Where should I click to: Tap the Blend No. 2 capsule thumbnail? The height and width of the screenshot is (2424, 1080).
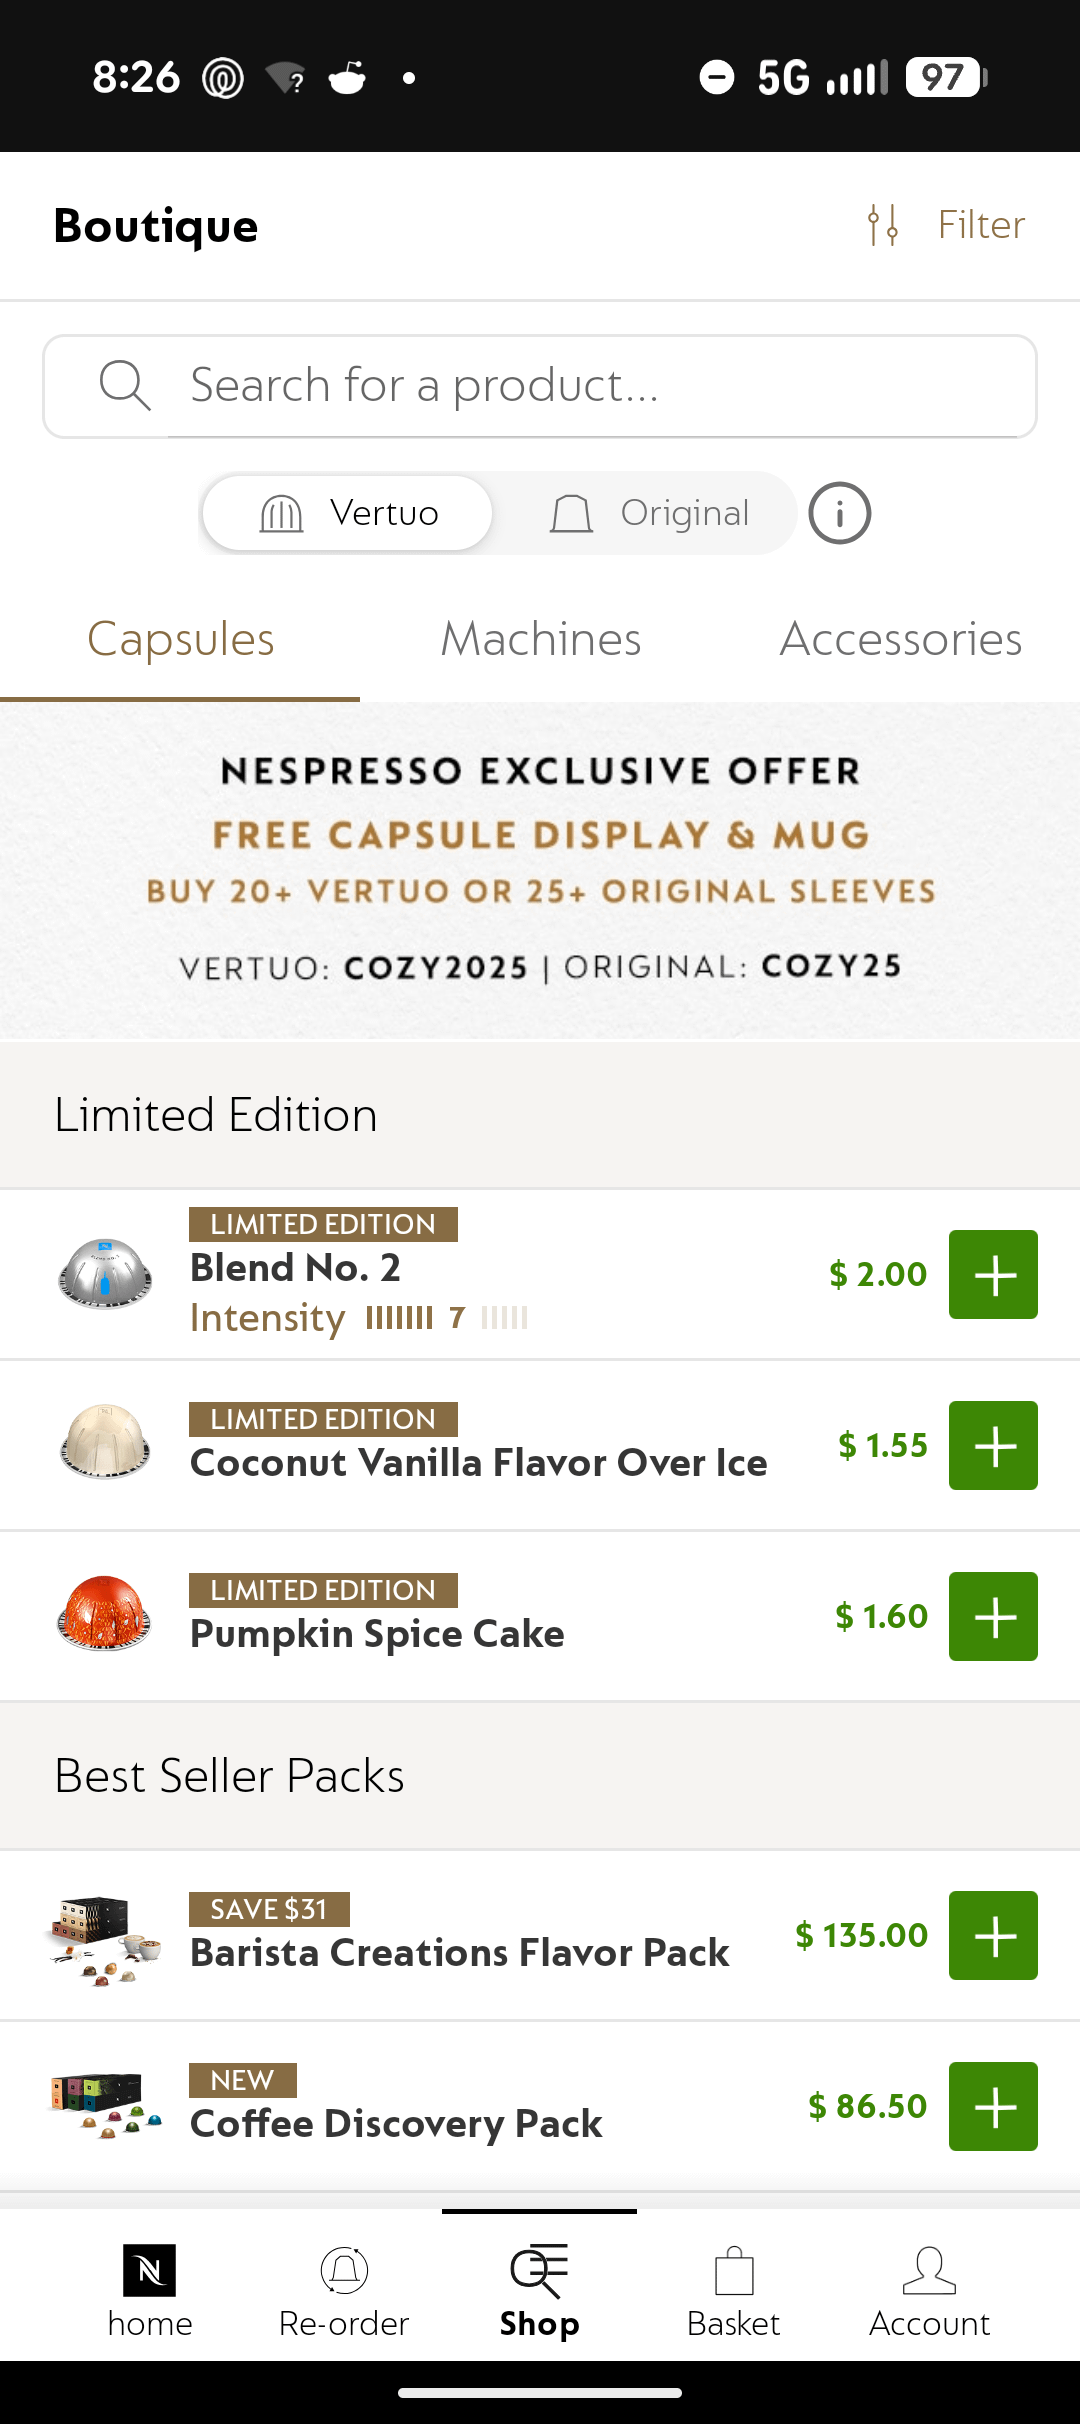[x=105, y=1274]
